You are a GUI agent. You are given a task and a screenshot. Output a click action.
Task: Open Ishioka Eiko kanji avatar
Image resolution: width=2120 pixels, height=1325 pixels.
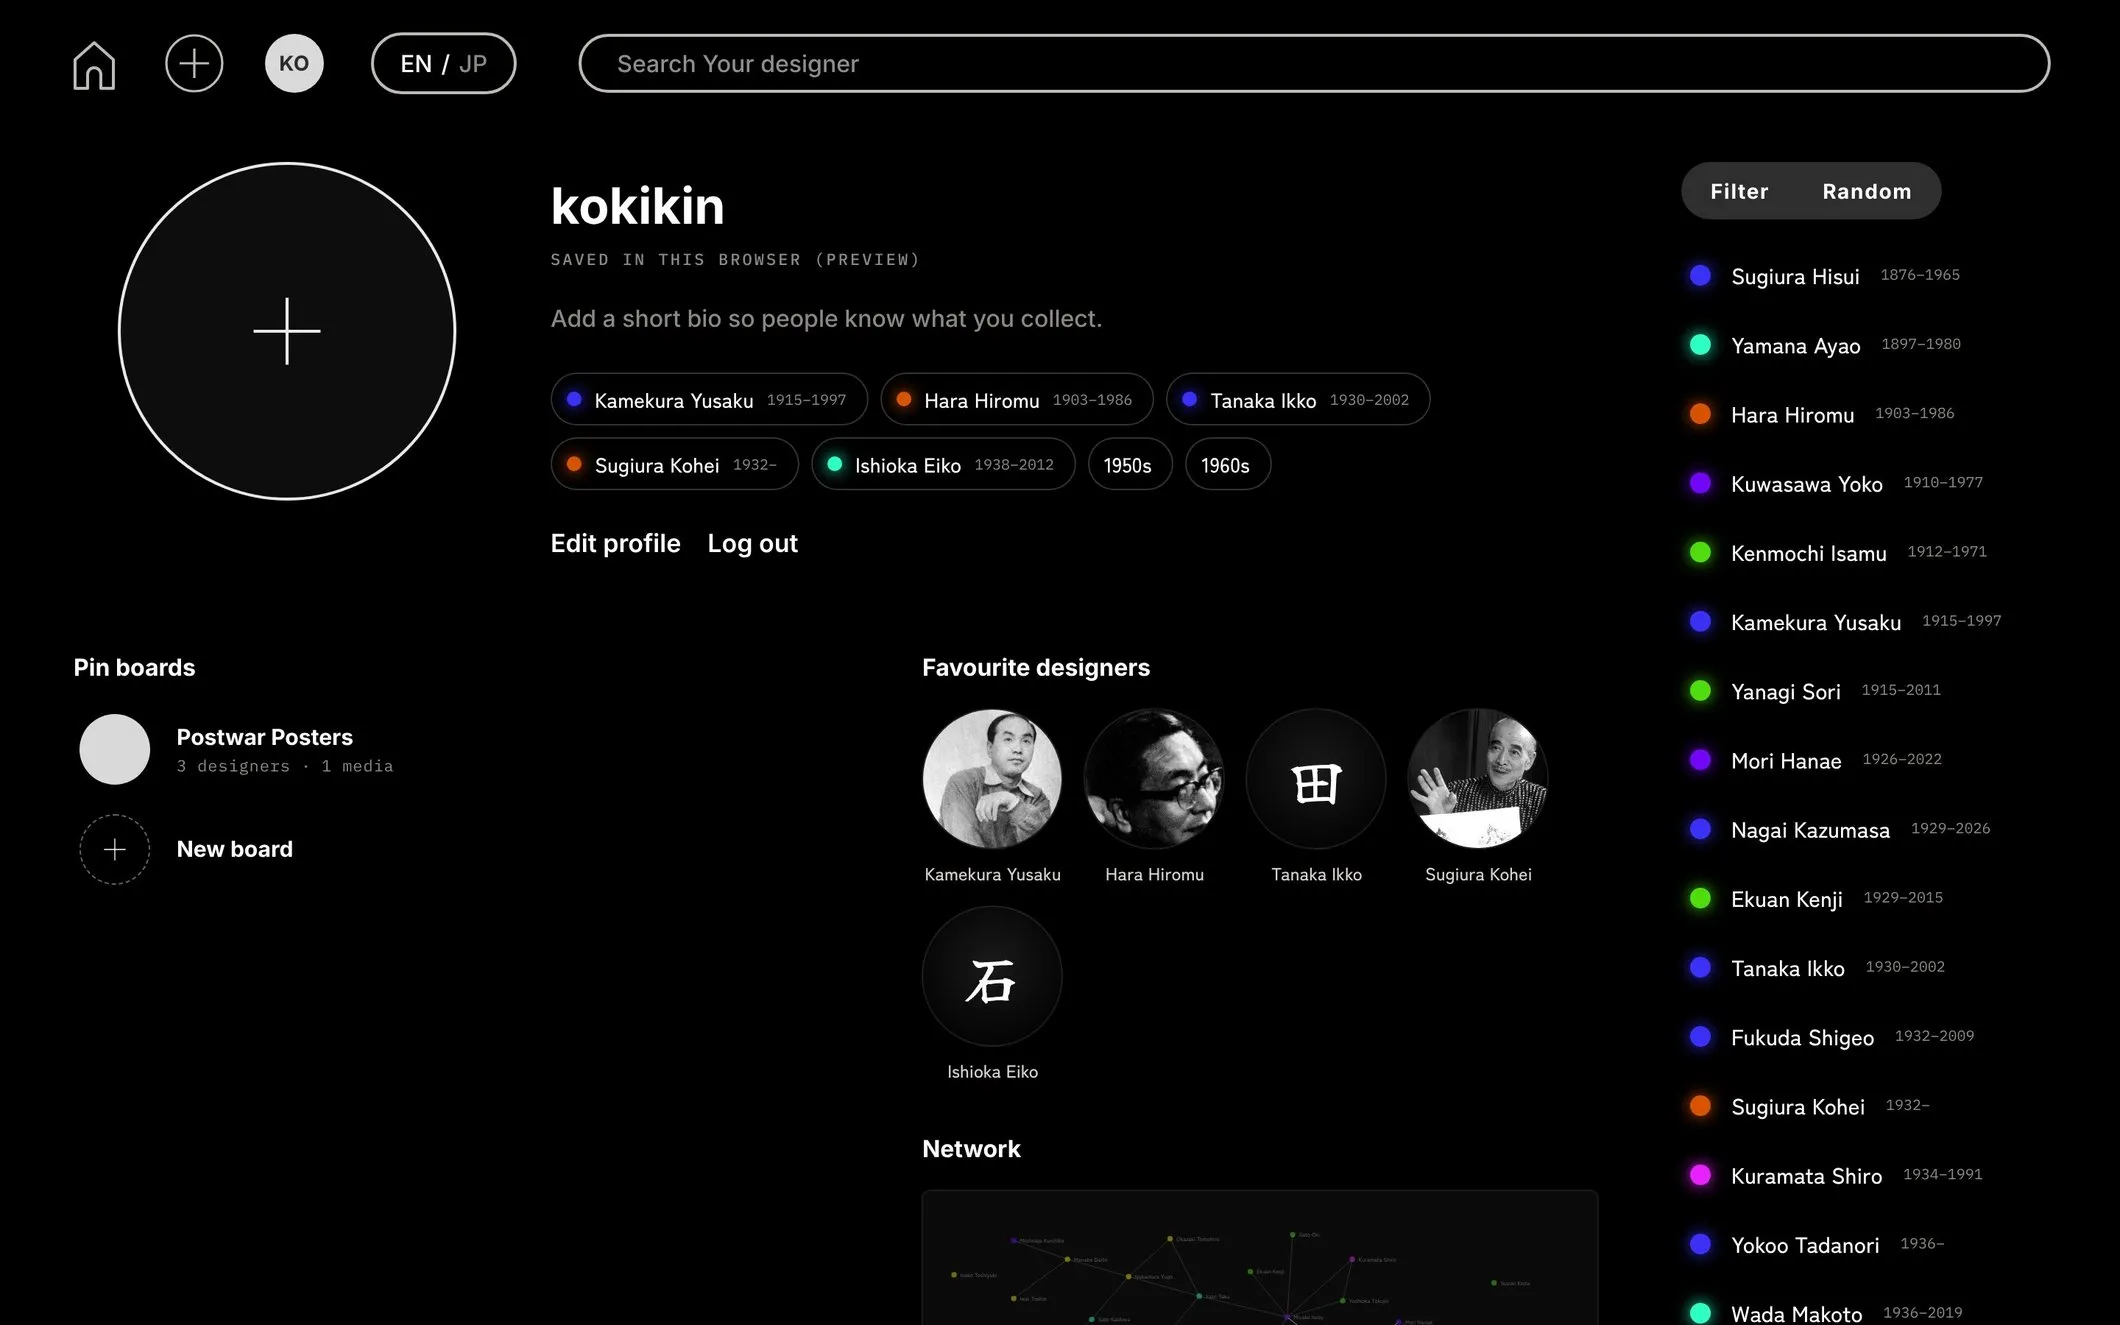(992, 976)
